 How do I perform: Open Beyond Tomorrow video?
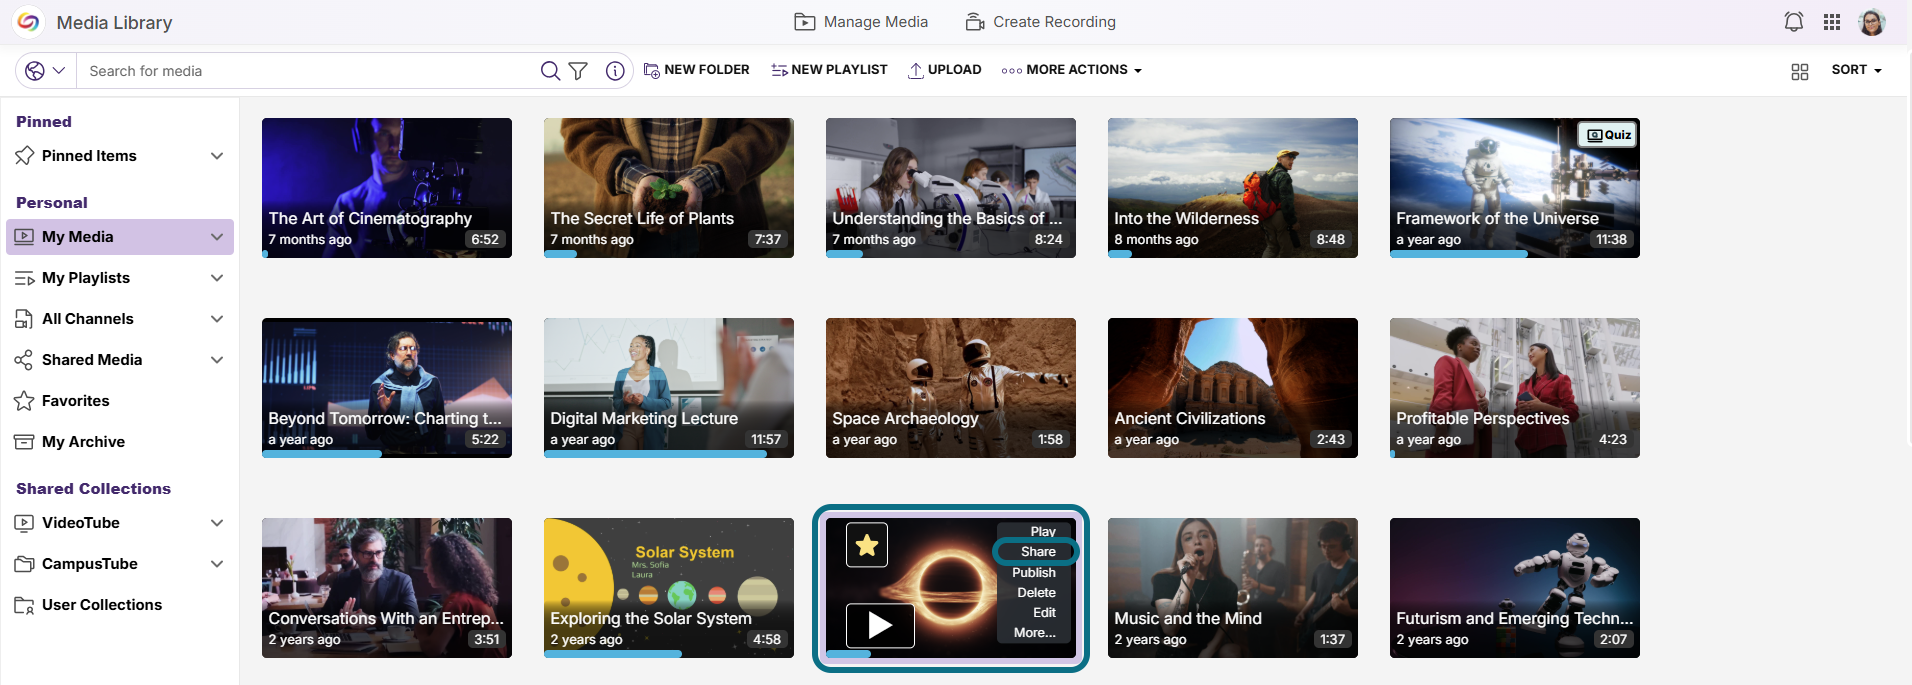pyautogui.click(x=387, y=388)
